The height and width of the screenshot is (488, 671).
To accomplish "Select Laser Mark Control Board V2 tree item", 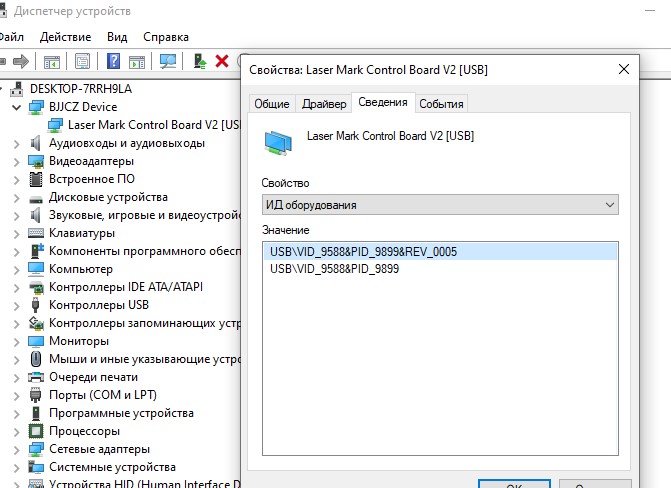I will point(154,125).
